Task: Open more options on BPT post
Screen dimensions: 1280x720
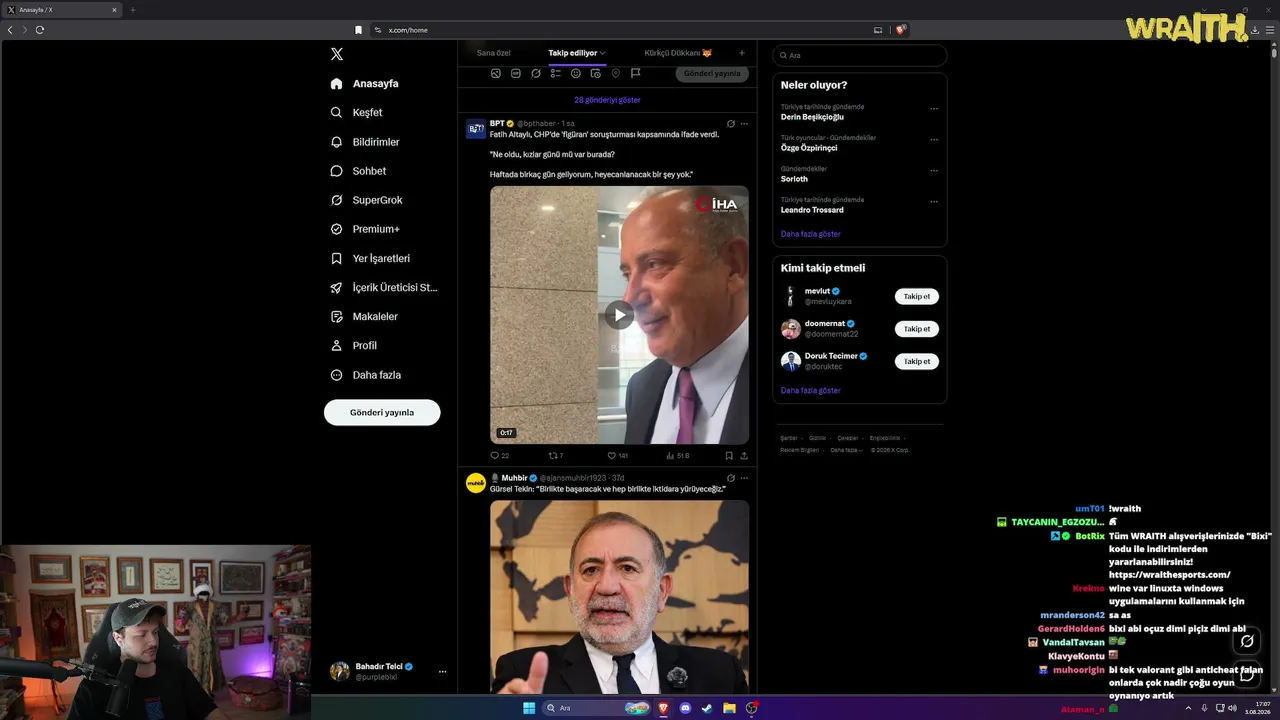Action: click(x=744, y=124)
